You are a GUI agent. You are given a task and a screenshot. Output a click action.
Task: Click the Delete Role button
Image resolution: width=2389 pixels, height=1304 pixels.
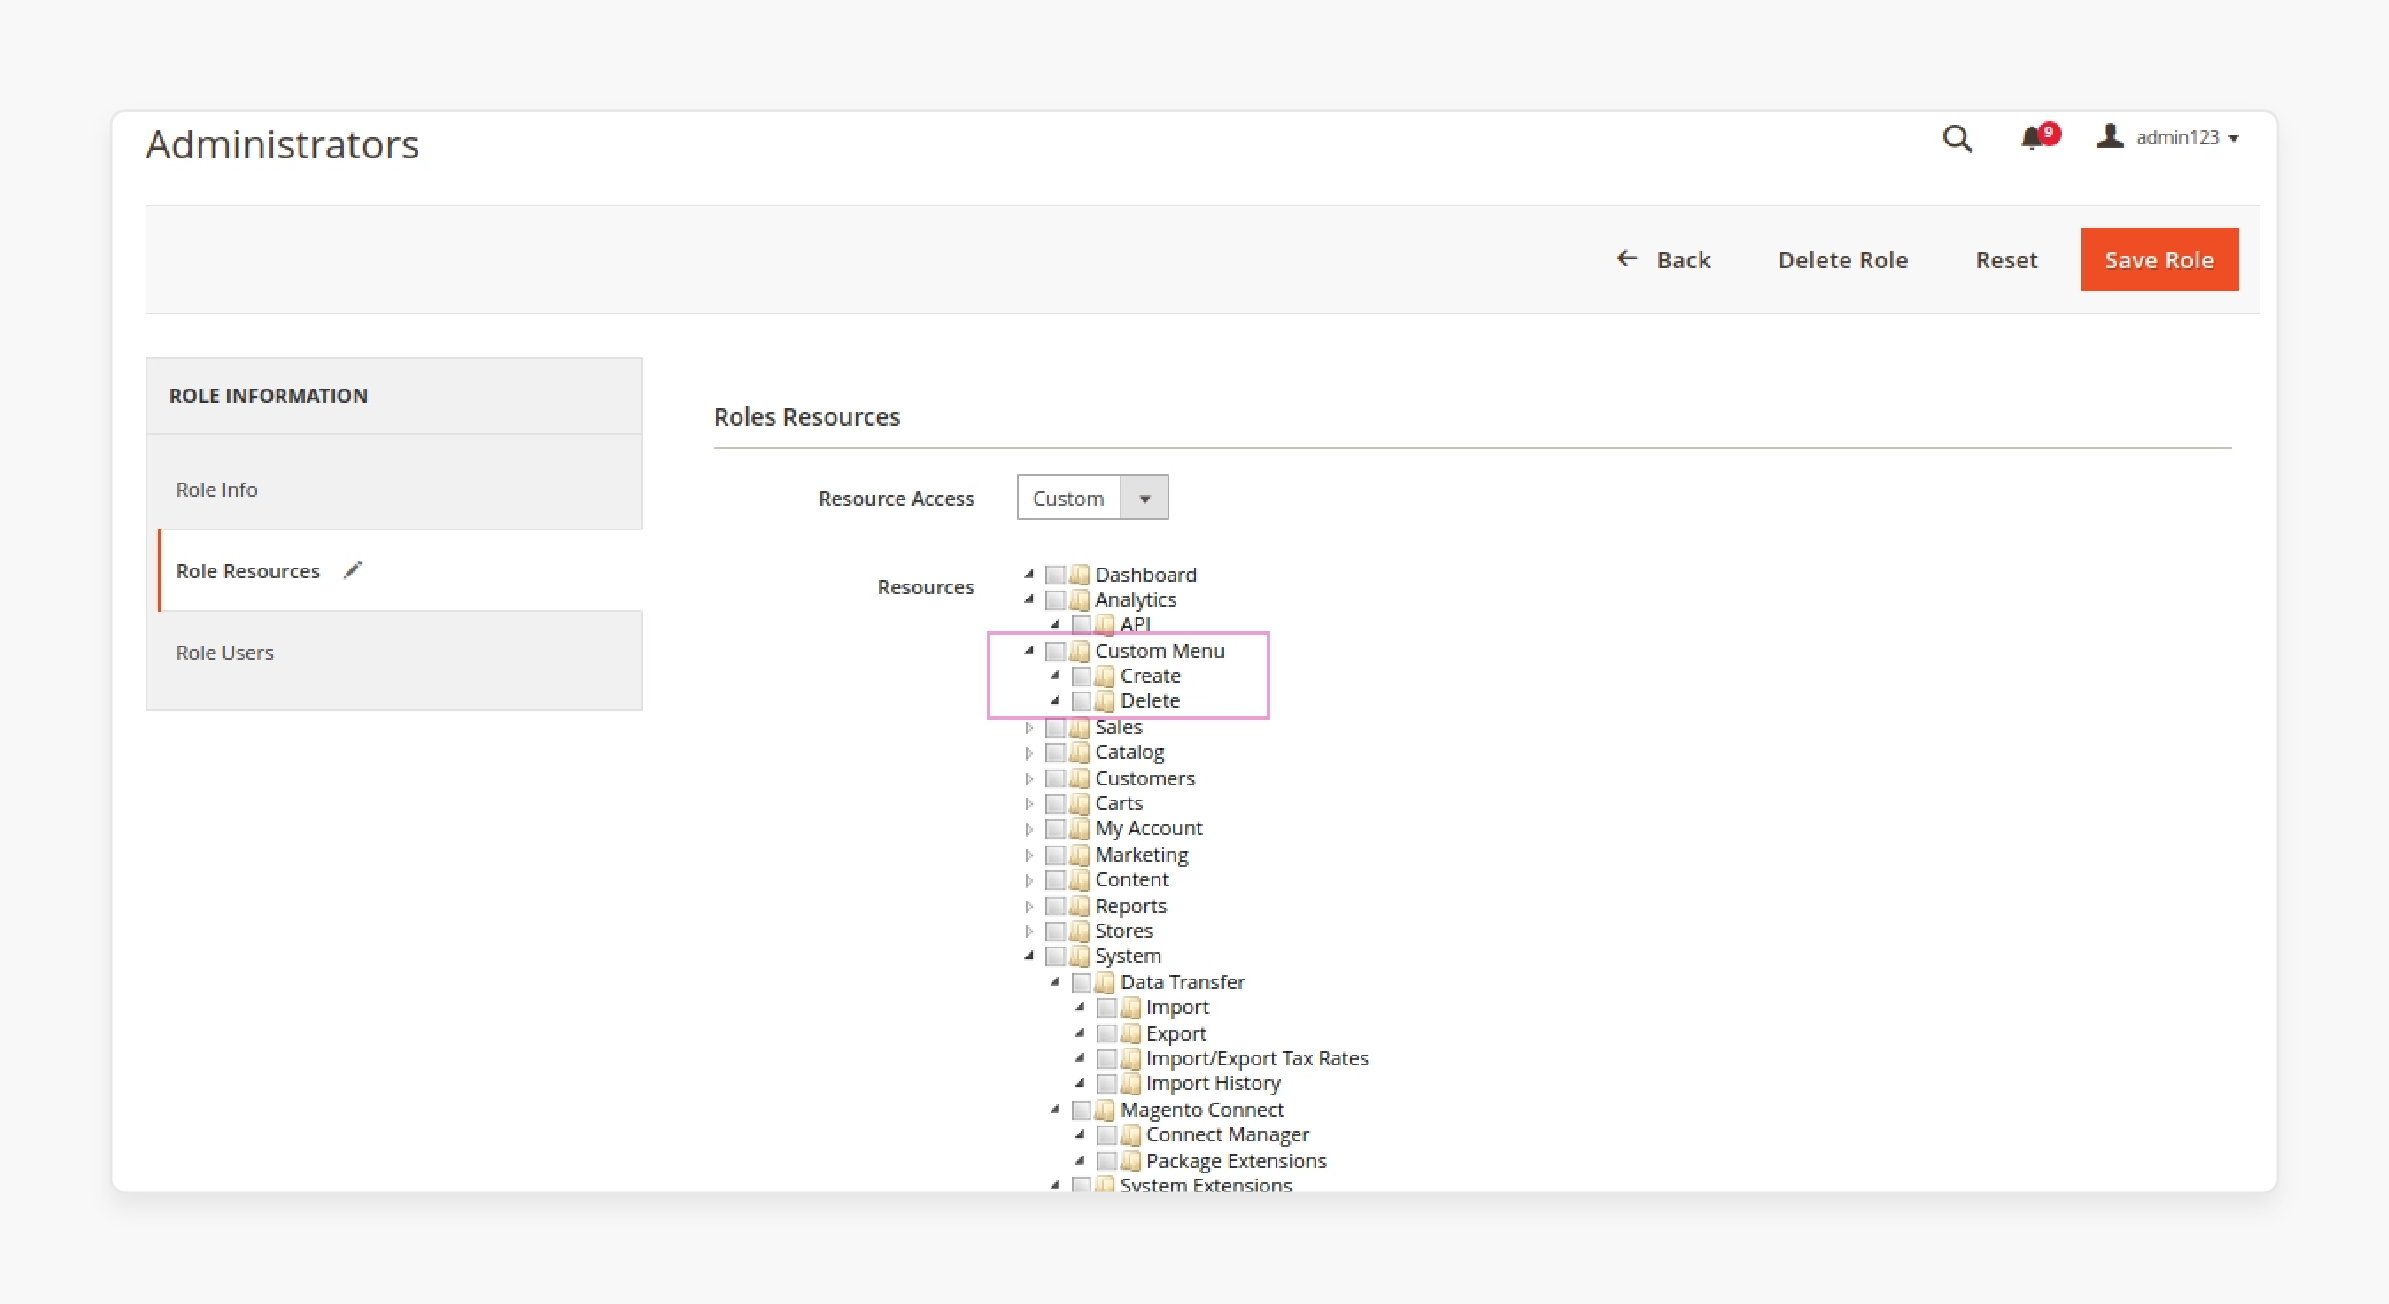(x=1843, y=260)
